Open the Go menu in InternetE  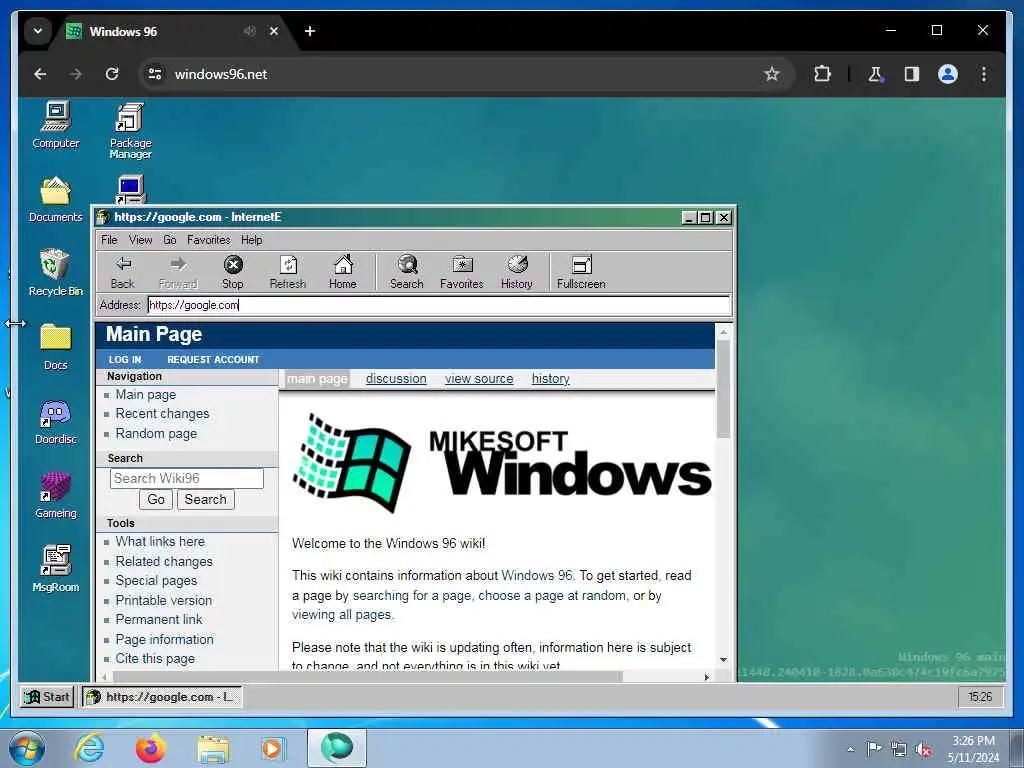pyautogui.click(x=170, y=240)
